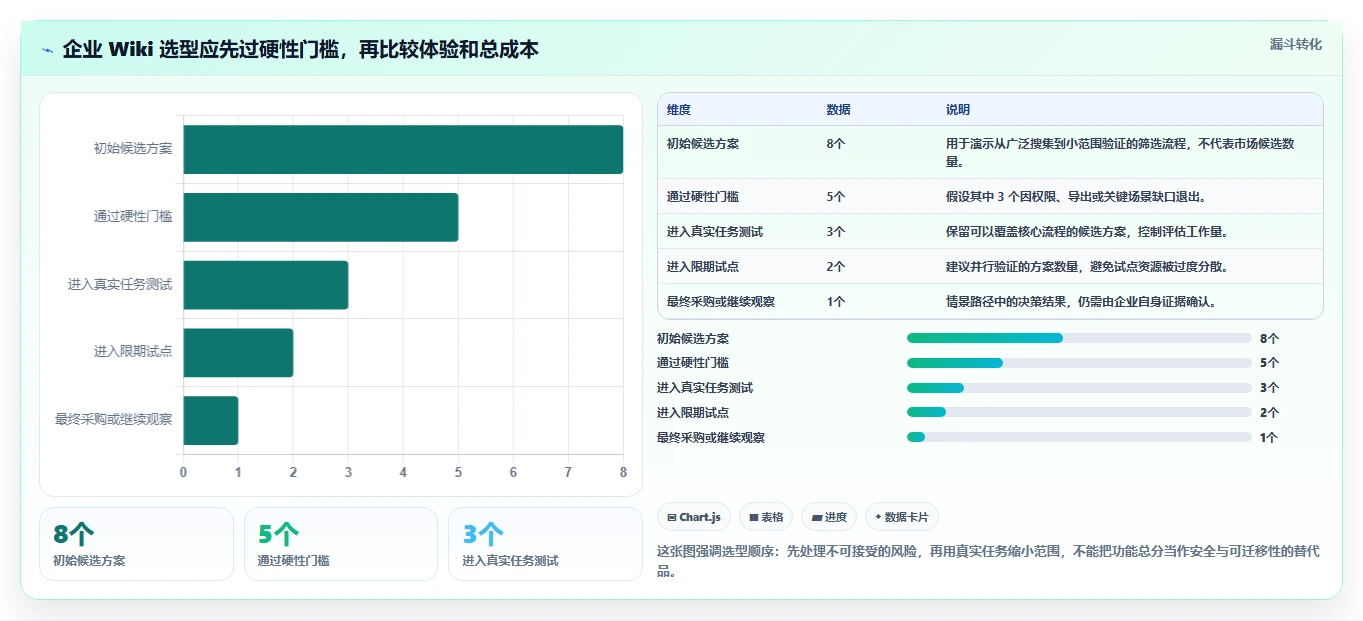Click the 进入真实任务测试 cell in the table
1363x621 pixels.
pyautogui.click(x=715, y=232)
